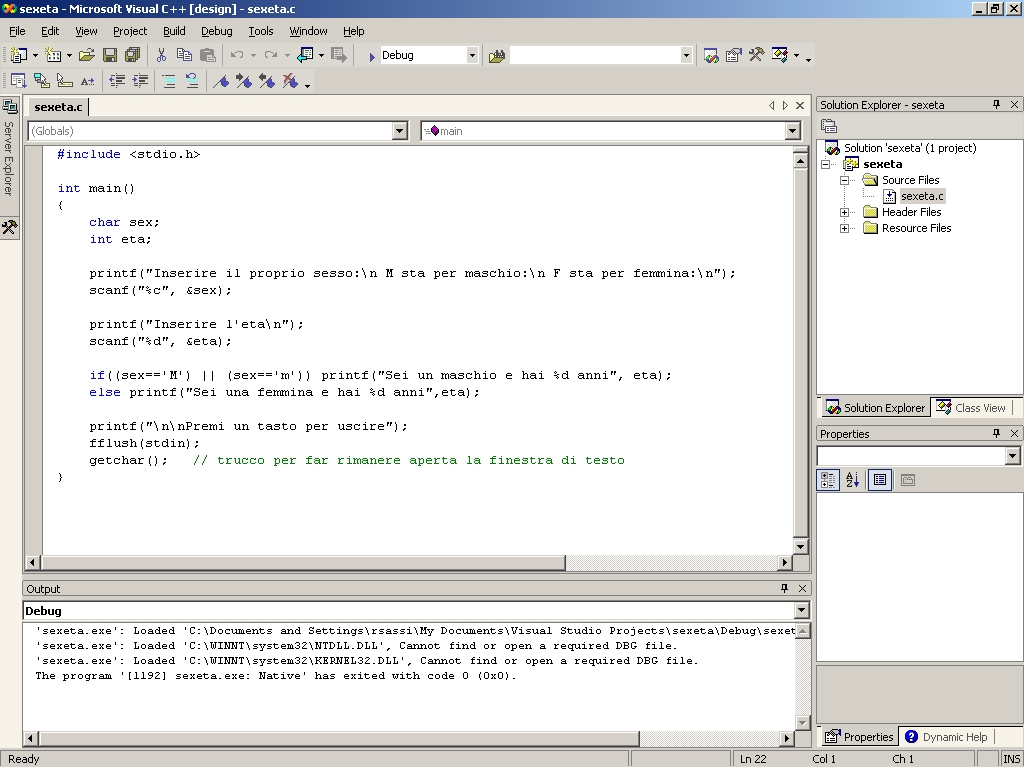
Task: Click the Comment Out Selection icon
Action: pyautogui.click(x=168, y=82)
